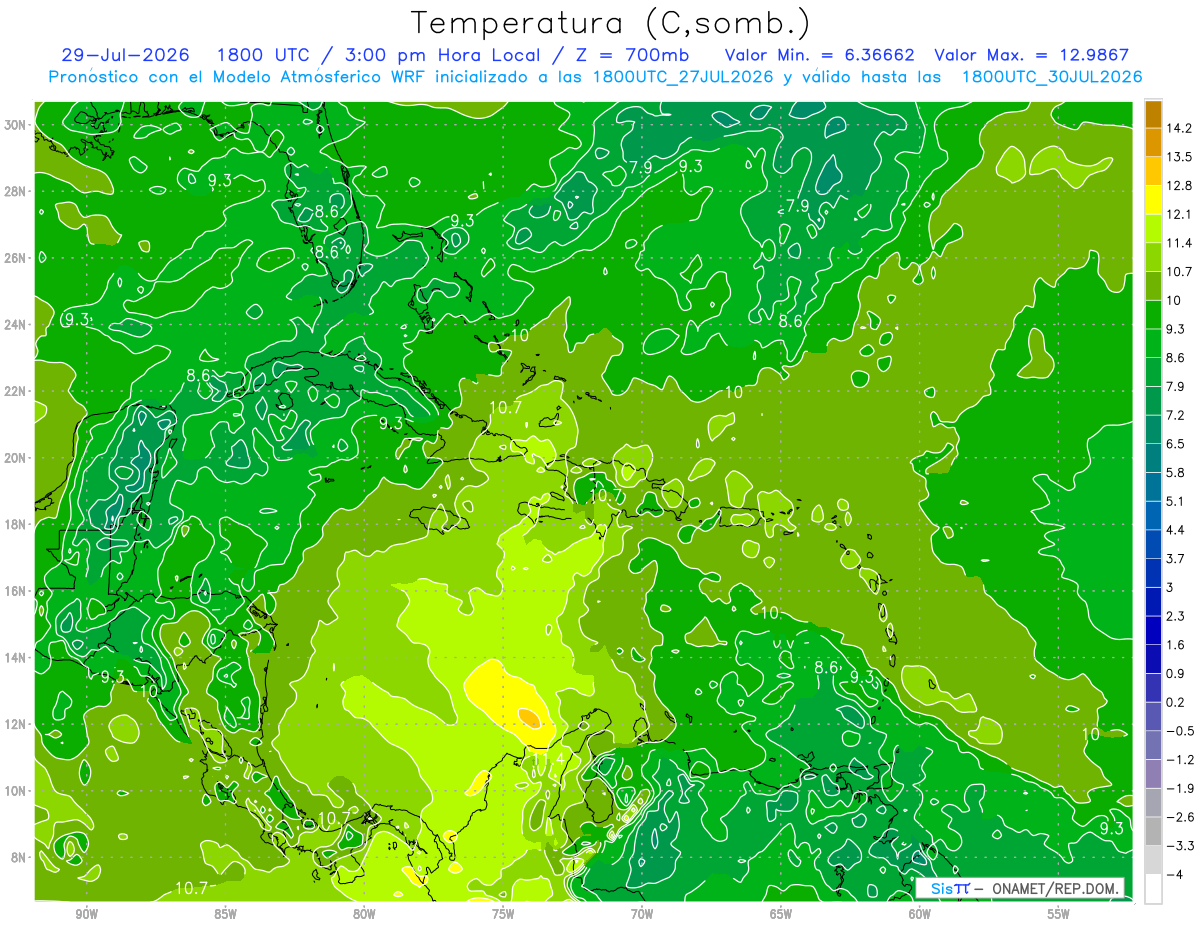The image size is (1200, 927).
Task: Click the 55W longitude axis label
Action: (x=1059, y=913)
